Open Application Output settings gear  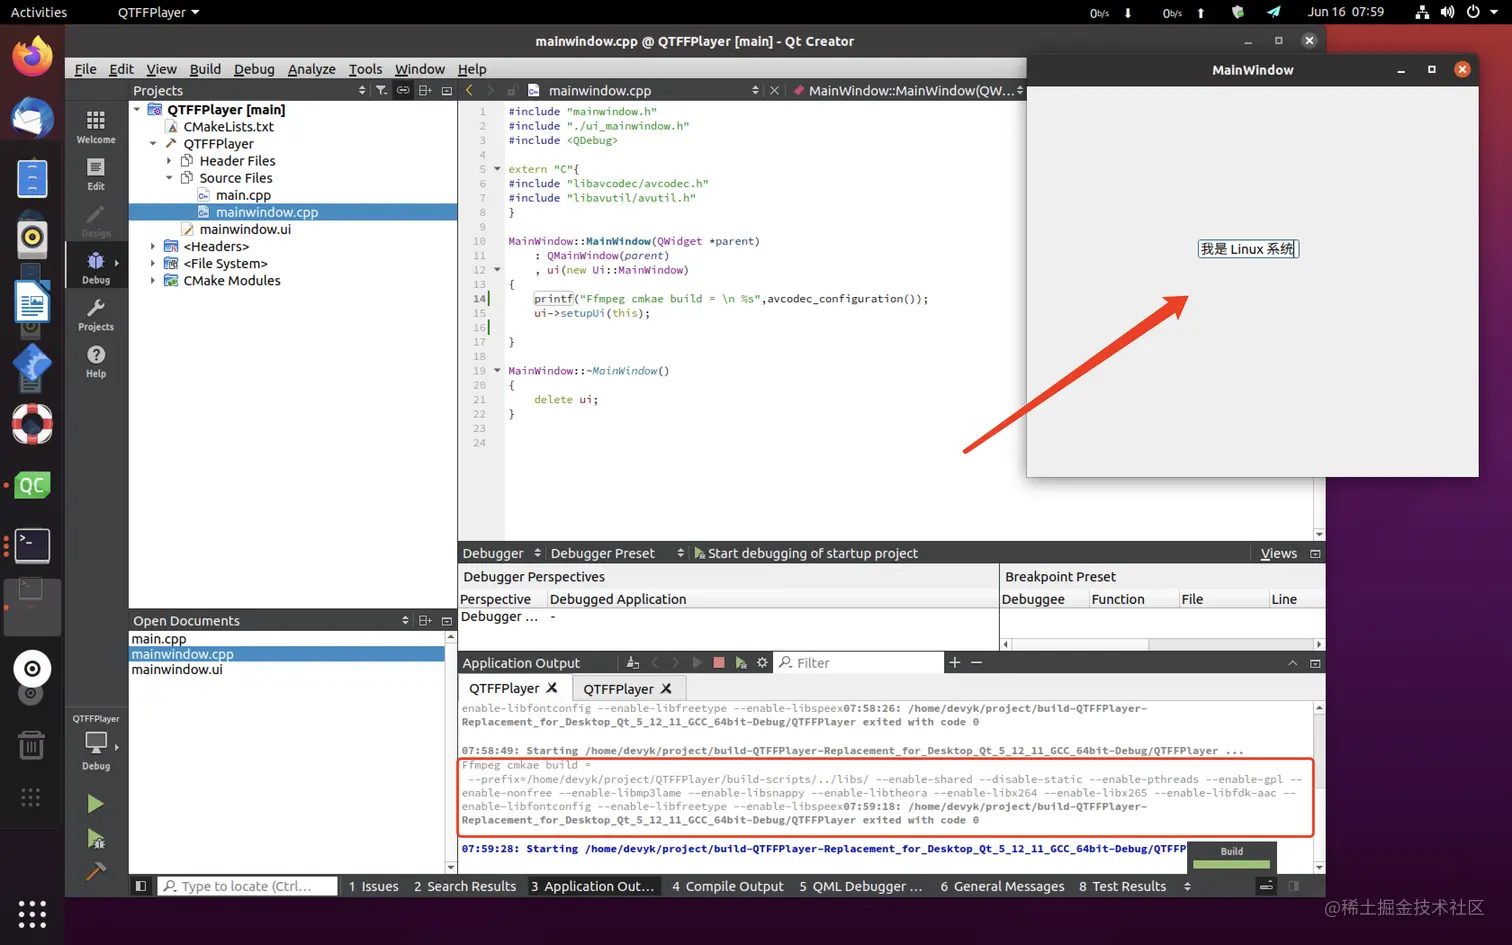pyautogui.click(x=762, y=663)
